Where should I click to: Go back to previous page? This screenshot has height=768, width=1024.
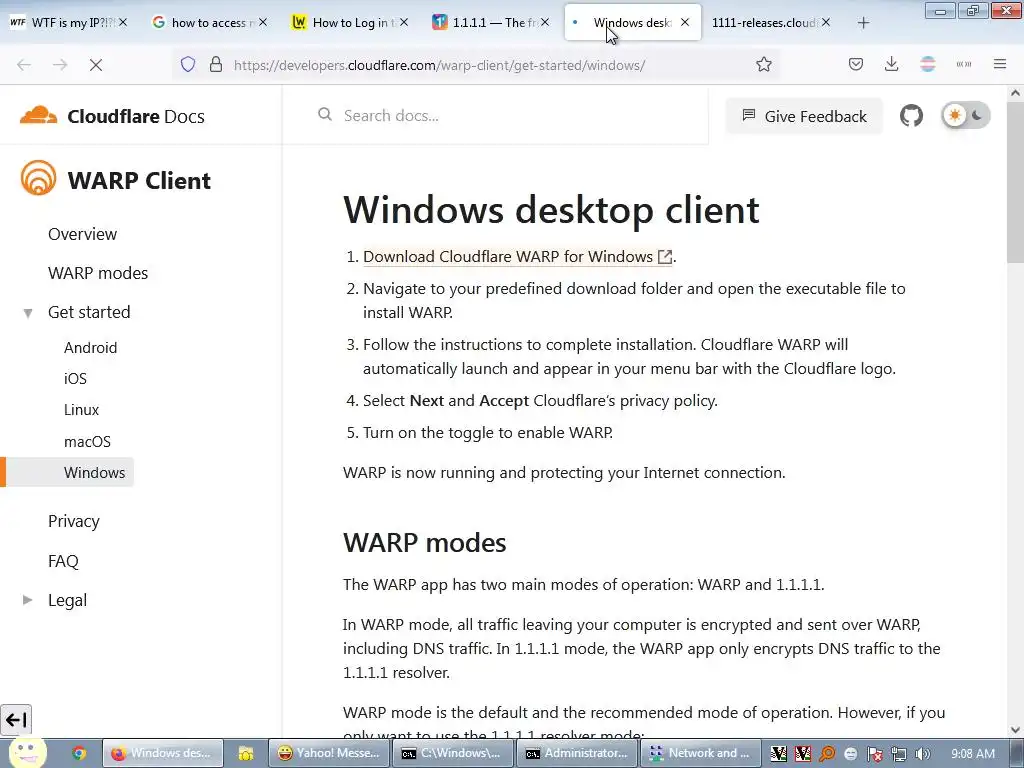(24, 65)
